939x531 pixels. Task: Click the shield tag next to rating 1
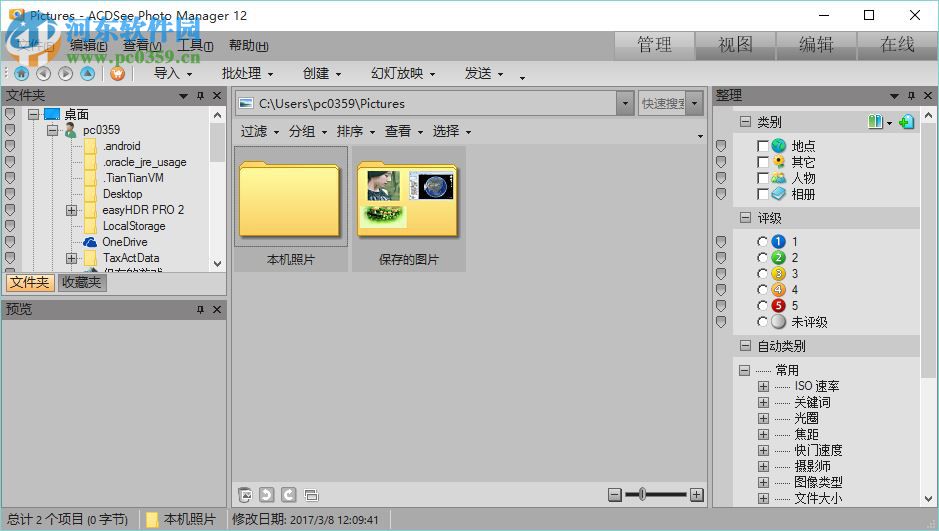pos(721,241)
